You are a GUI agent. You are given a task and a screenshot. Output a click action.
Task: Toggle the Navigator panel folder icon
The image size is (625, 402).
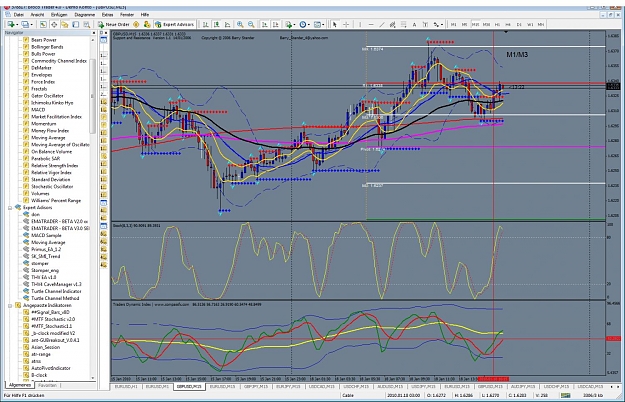(65, 24)
